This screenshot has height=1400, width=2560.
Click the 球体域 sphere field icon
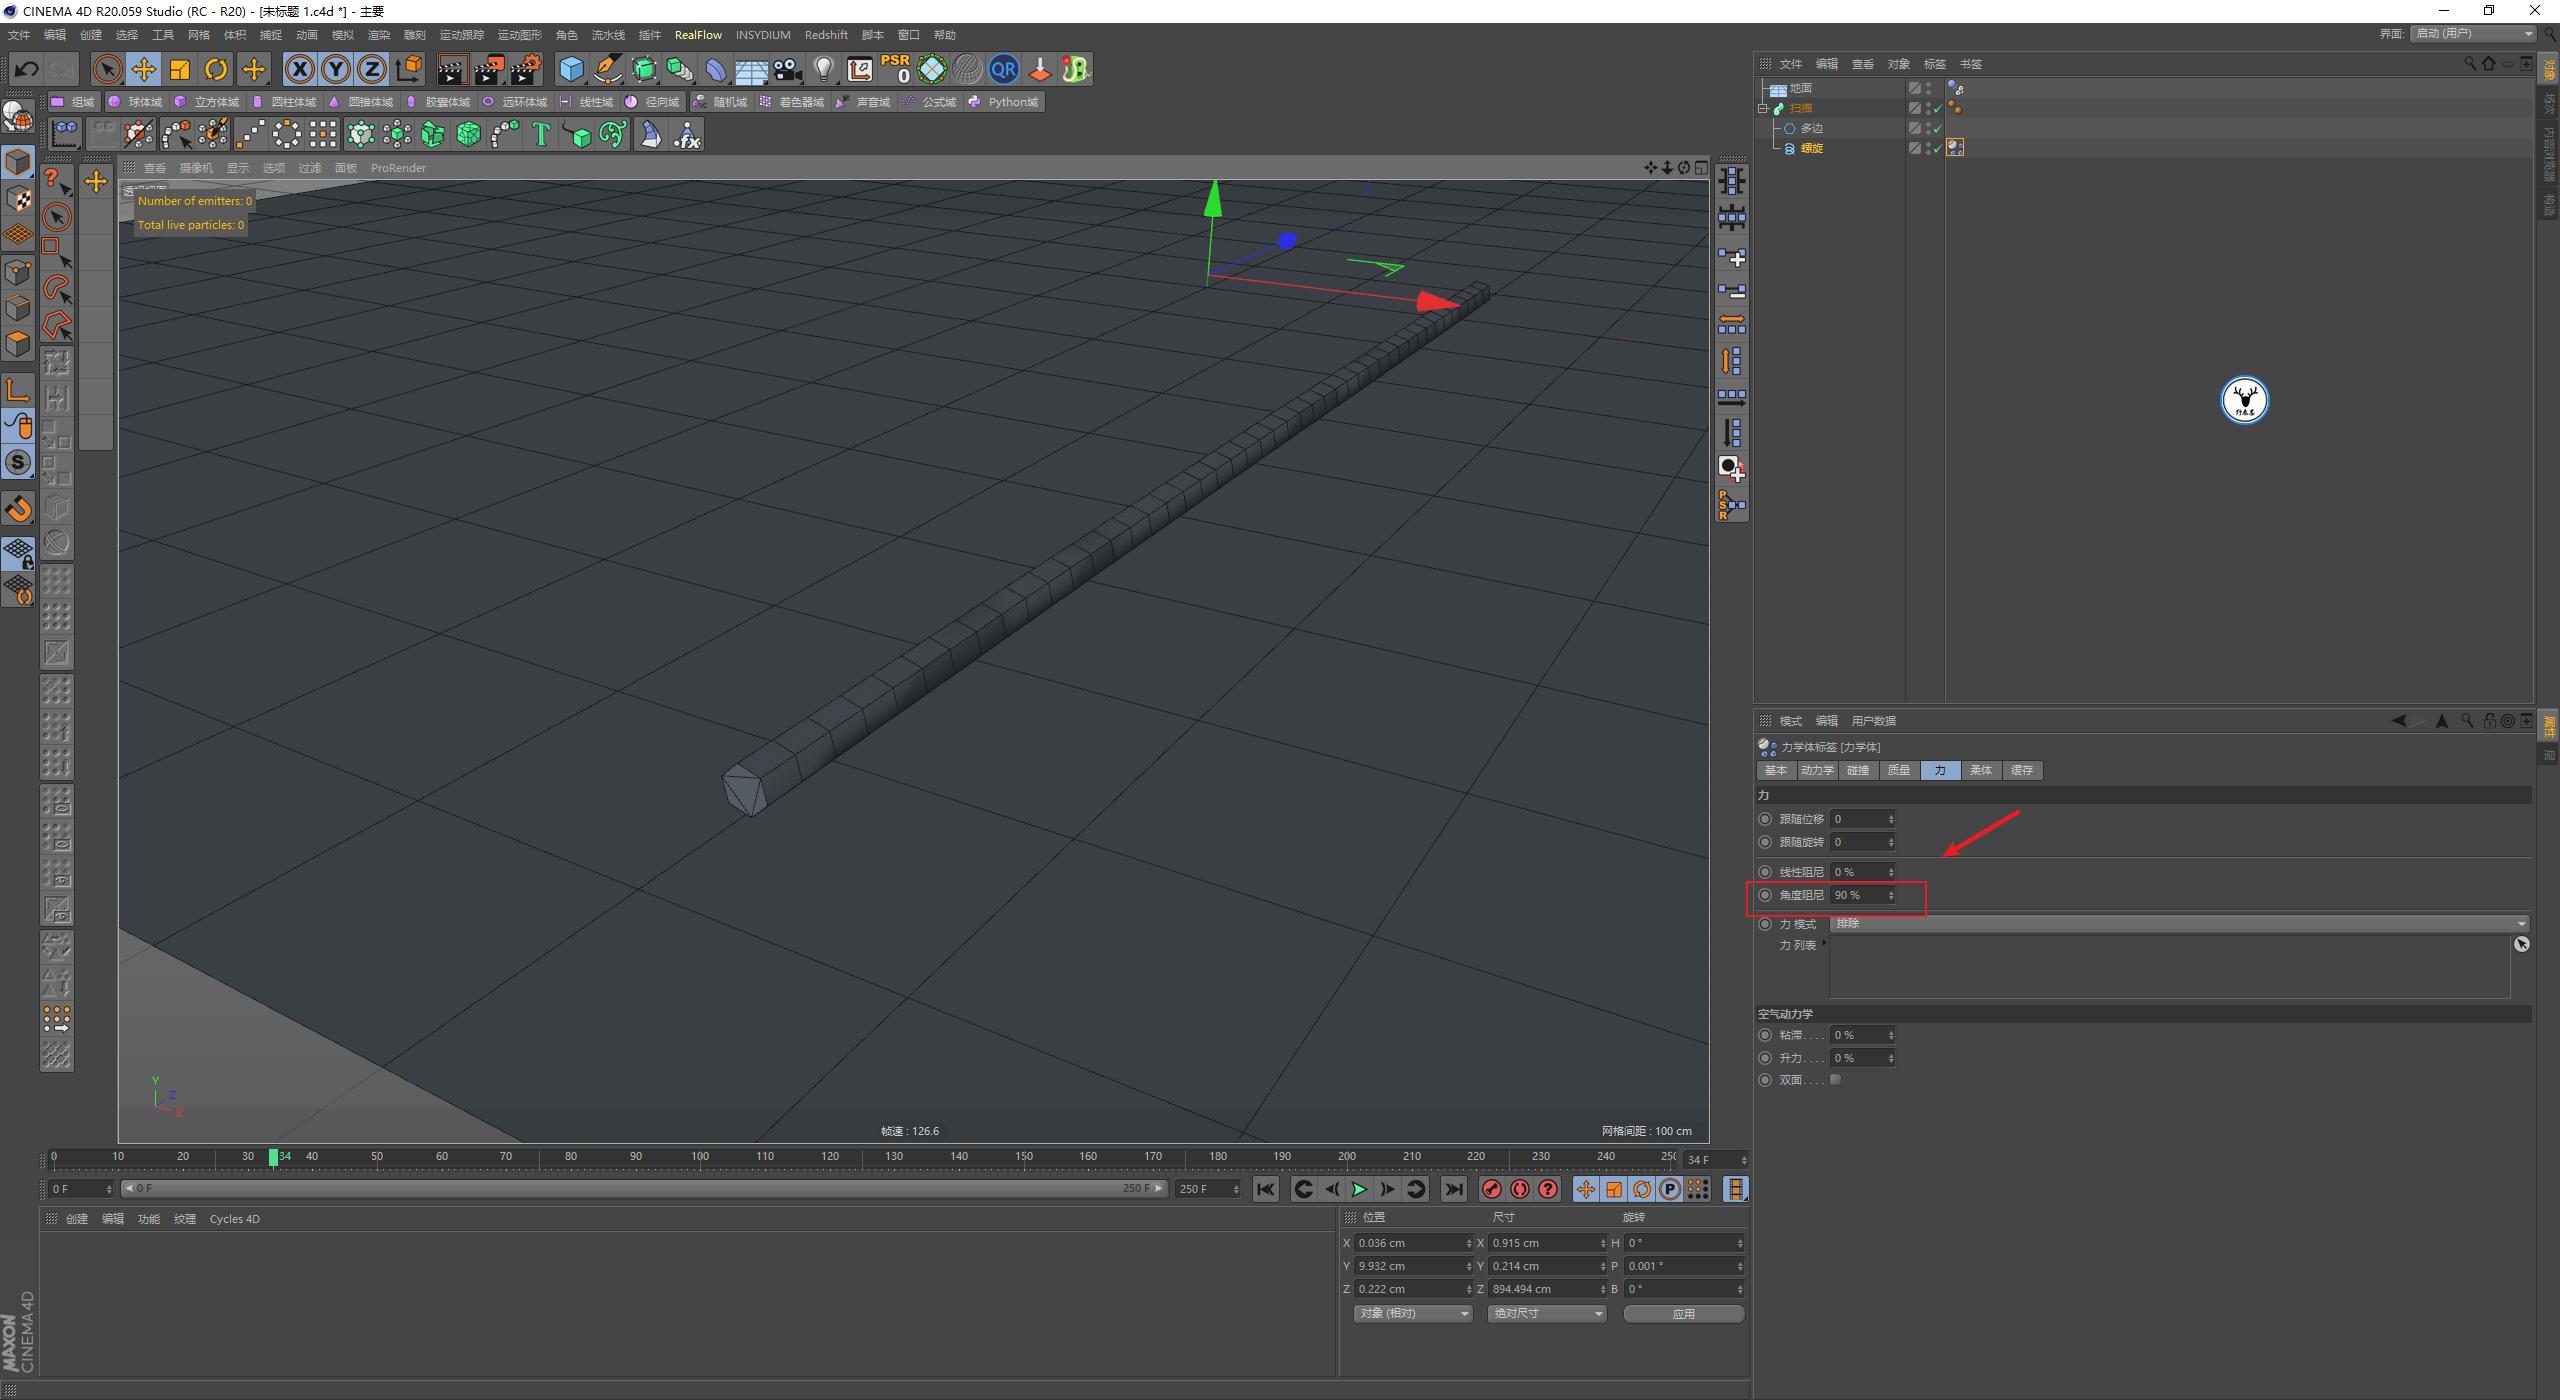[x=115, y=102]
